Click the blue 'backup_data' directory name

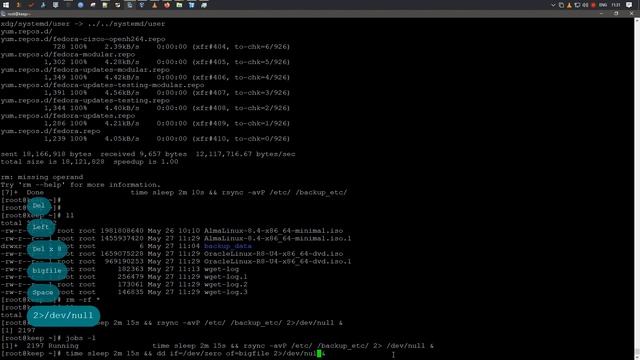coord(228,246)
